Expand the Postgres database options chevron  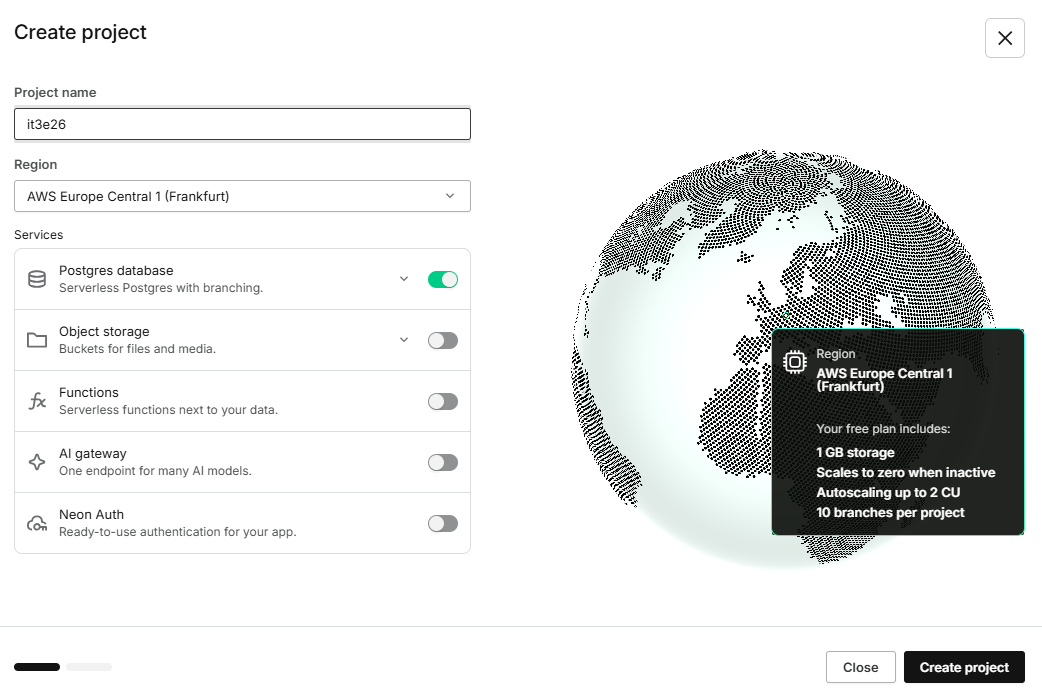pos(404,279)
